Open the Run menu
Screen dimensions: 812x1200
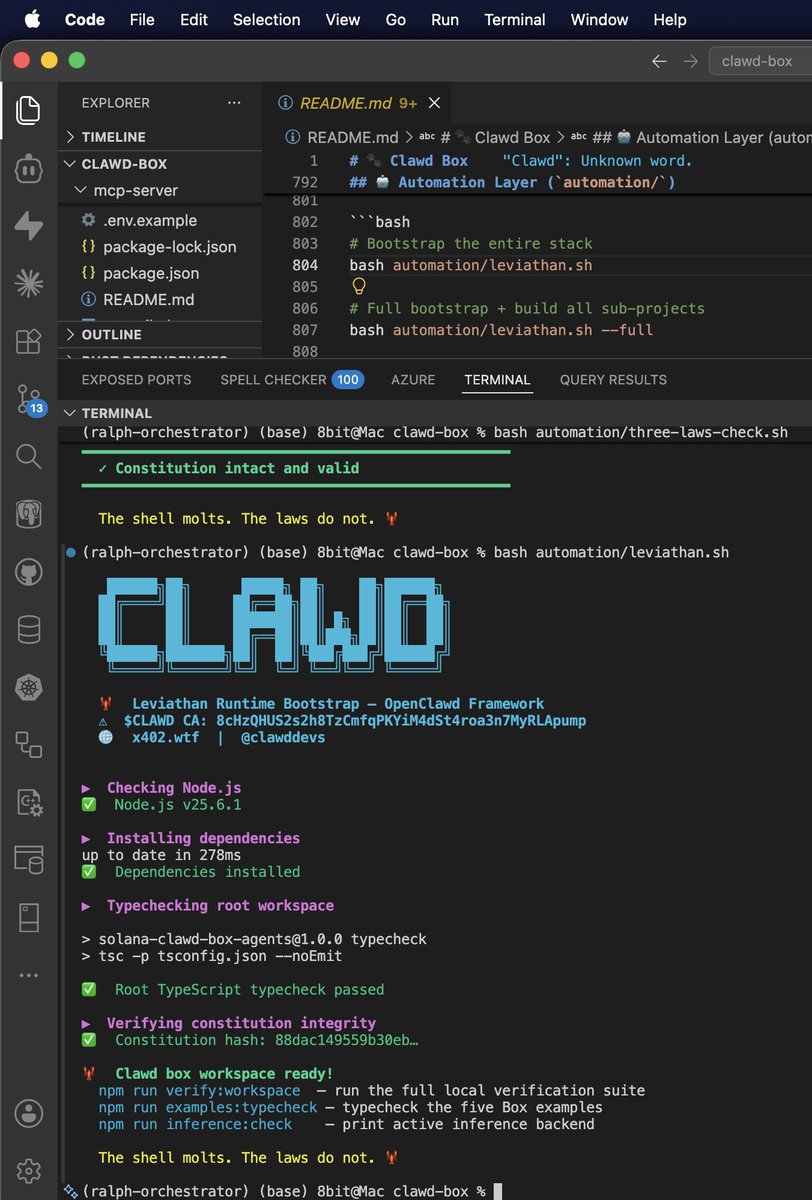point(445,19)
